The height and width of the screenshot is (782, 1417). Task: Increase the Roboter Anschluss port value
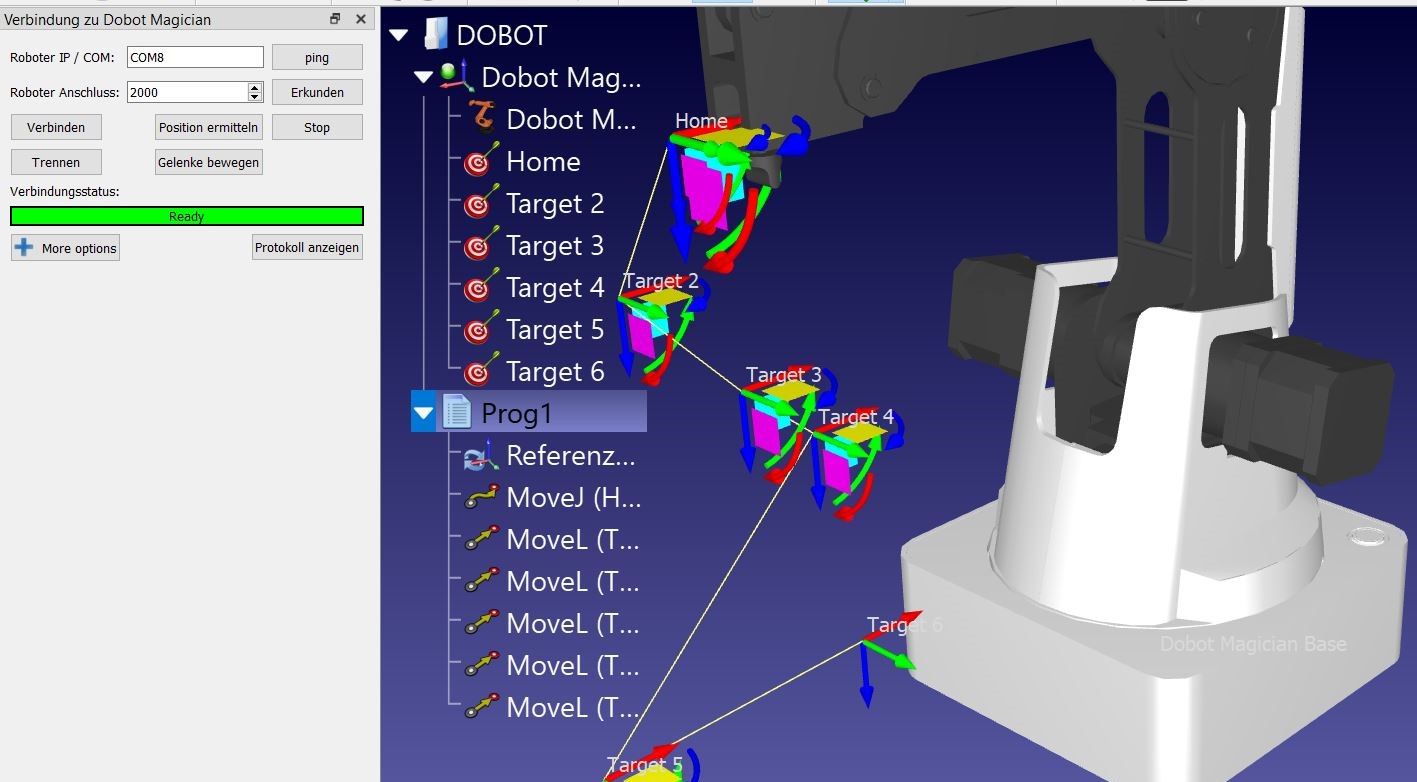point(255,87)
